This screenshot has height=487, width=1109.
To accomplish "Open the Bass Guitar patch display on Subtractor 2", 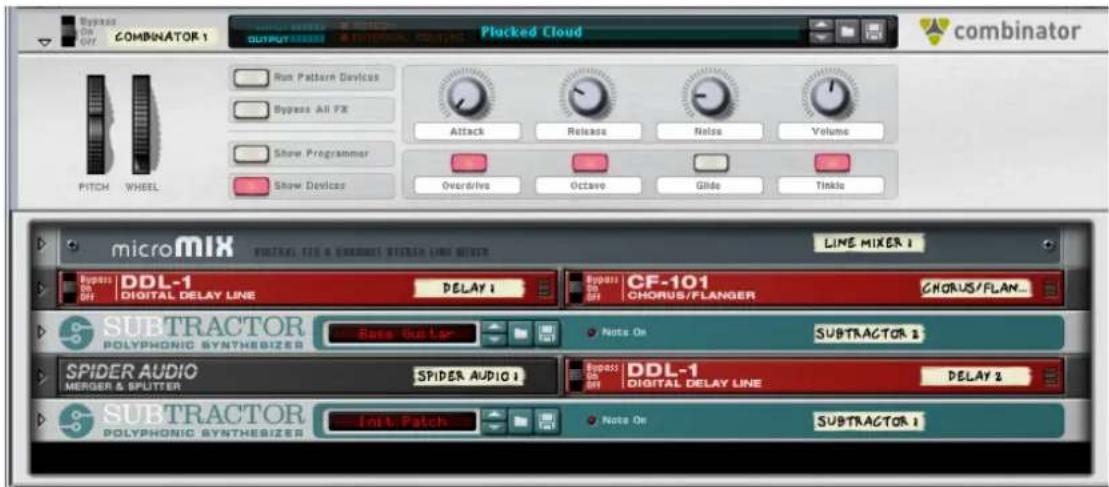I will tap(402, 334).
